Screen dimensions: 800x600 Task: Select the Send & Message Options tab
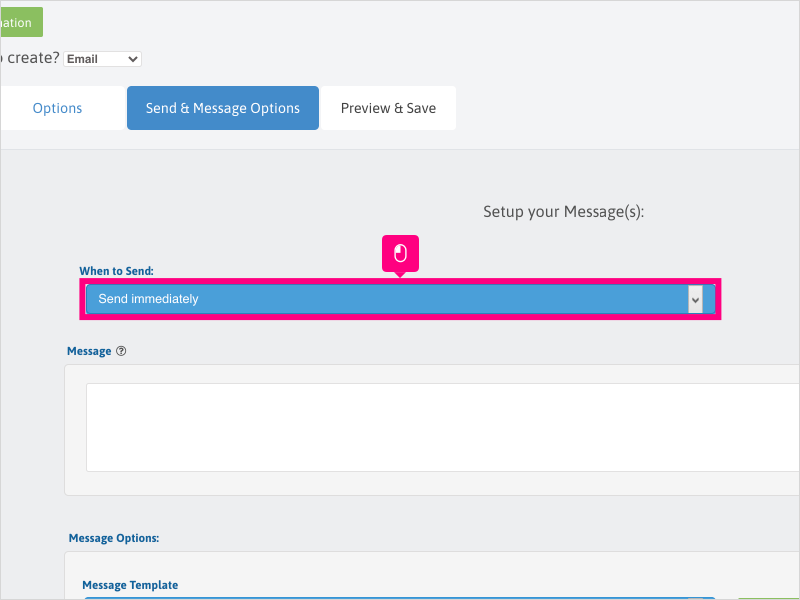click(223, 108)
